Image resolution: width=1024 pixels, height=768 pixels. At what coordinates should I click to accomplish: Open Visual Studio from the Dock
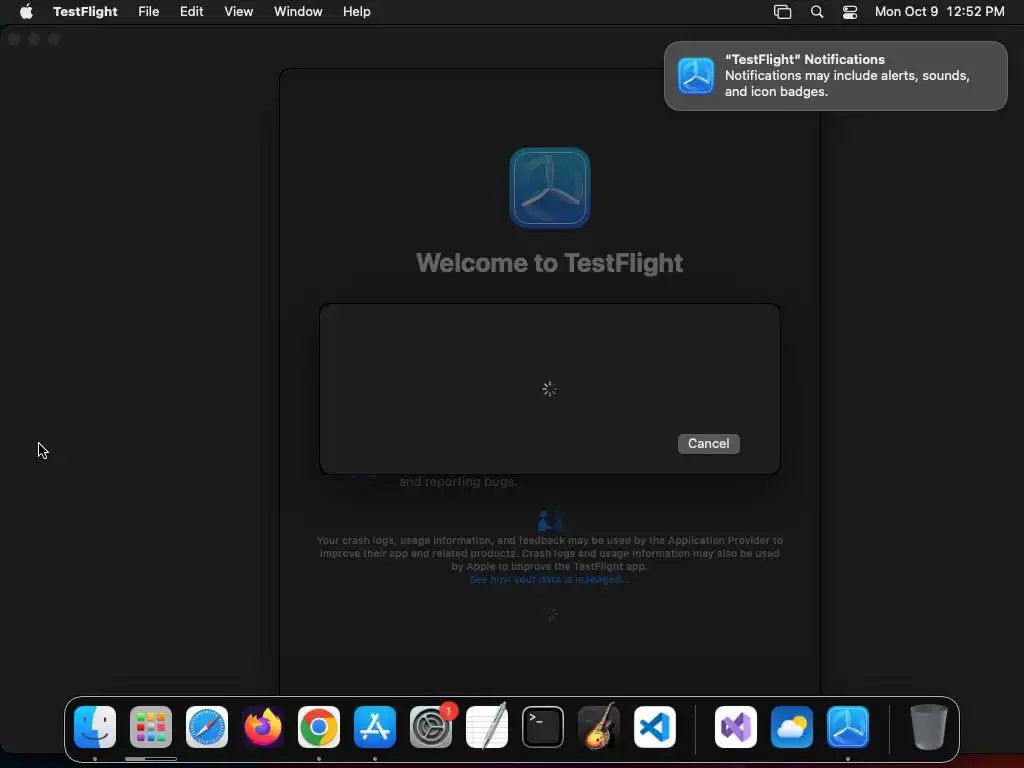[x=736, y=726]
